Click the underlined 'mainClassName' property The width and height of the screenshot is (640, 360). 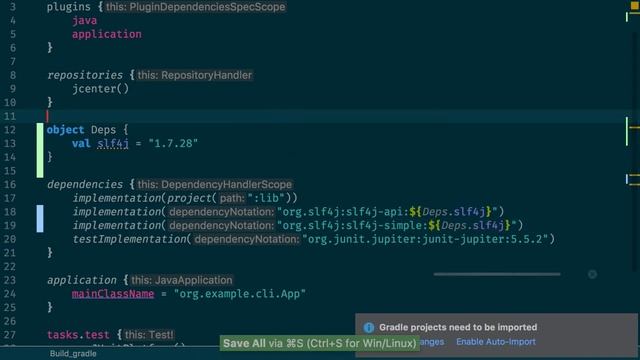click(113, 294)
